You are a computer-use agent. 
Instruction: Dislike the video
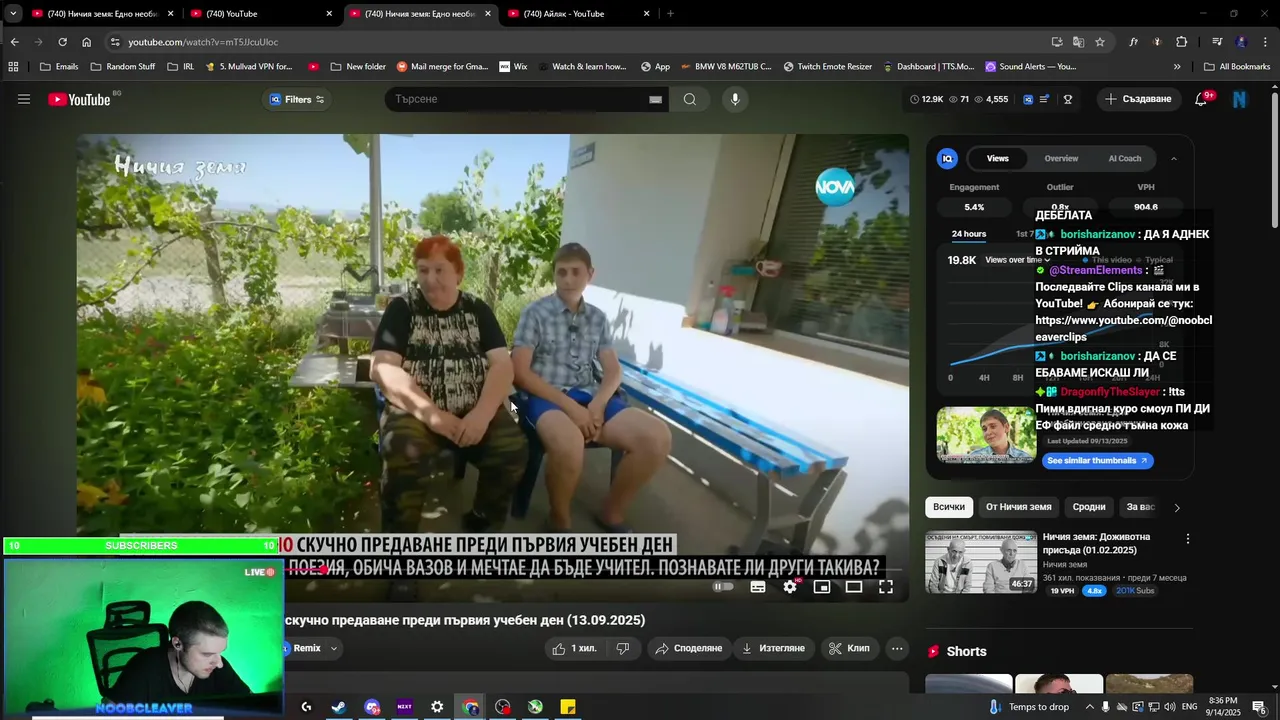623,648
